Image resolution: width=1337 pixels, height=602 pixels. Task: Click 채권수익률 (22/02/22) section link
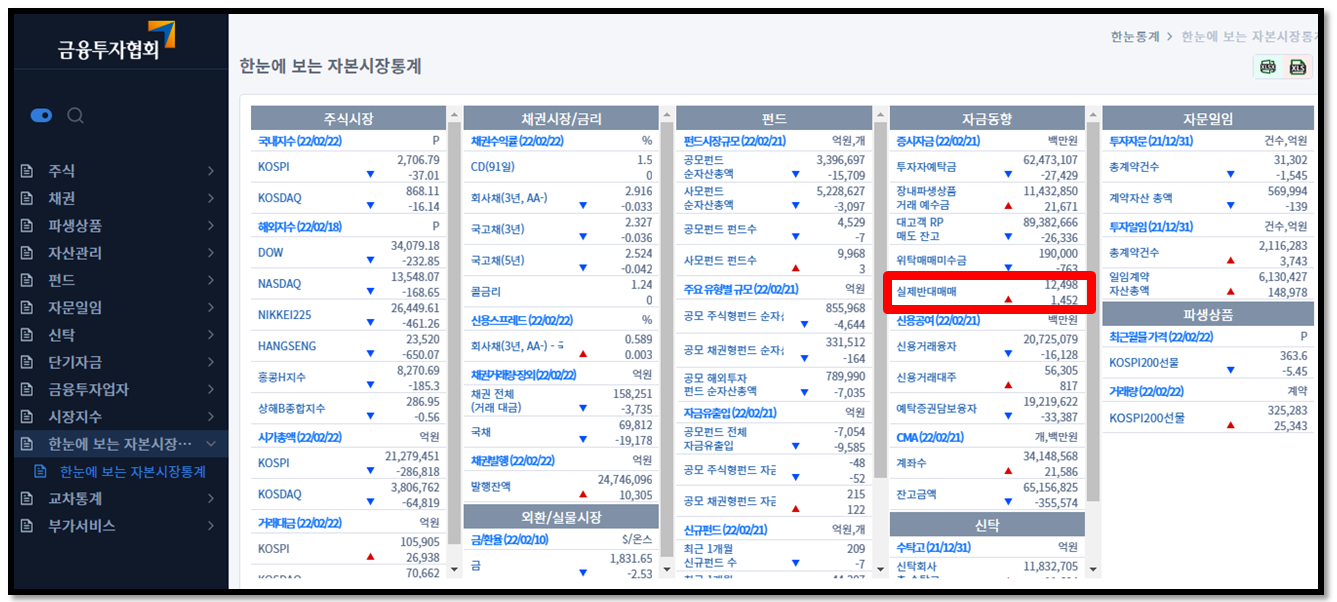517,141
